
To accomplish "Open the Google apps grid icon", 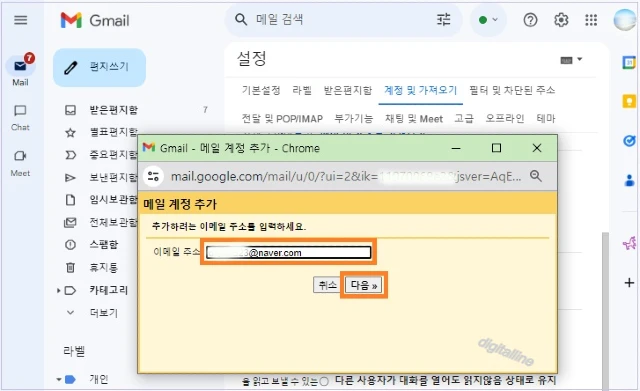I will pos(591,20).
